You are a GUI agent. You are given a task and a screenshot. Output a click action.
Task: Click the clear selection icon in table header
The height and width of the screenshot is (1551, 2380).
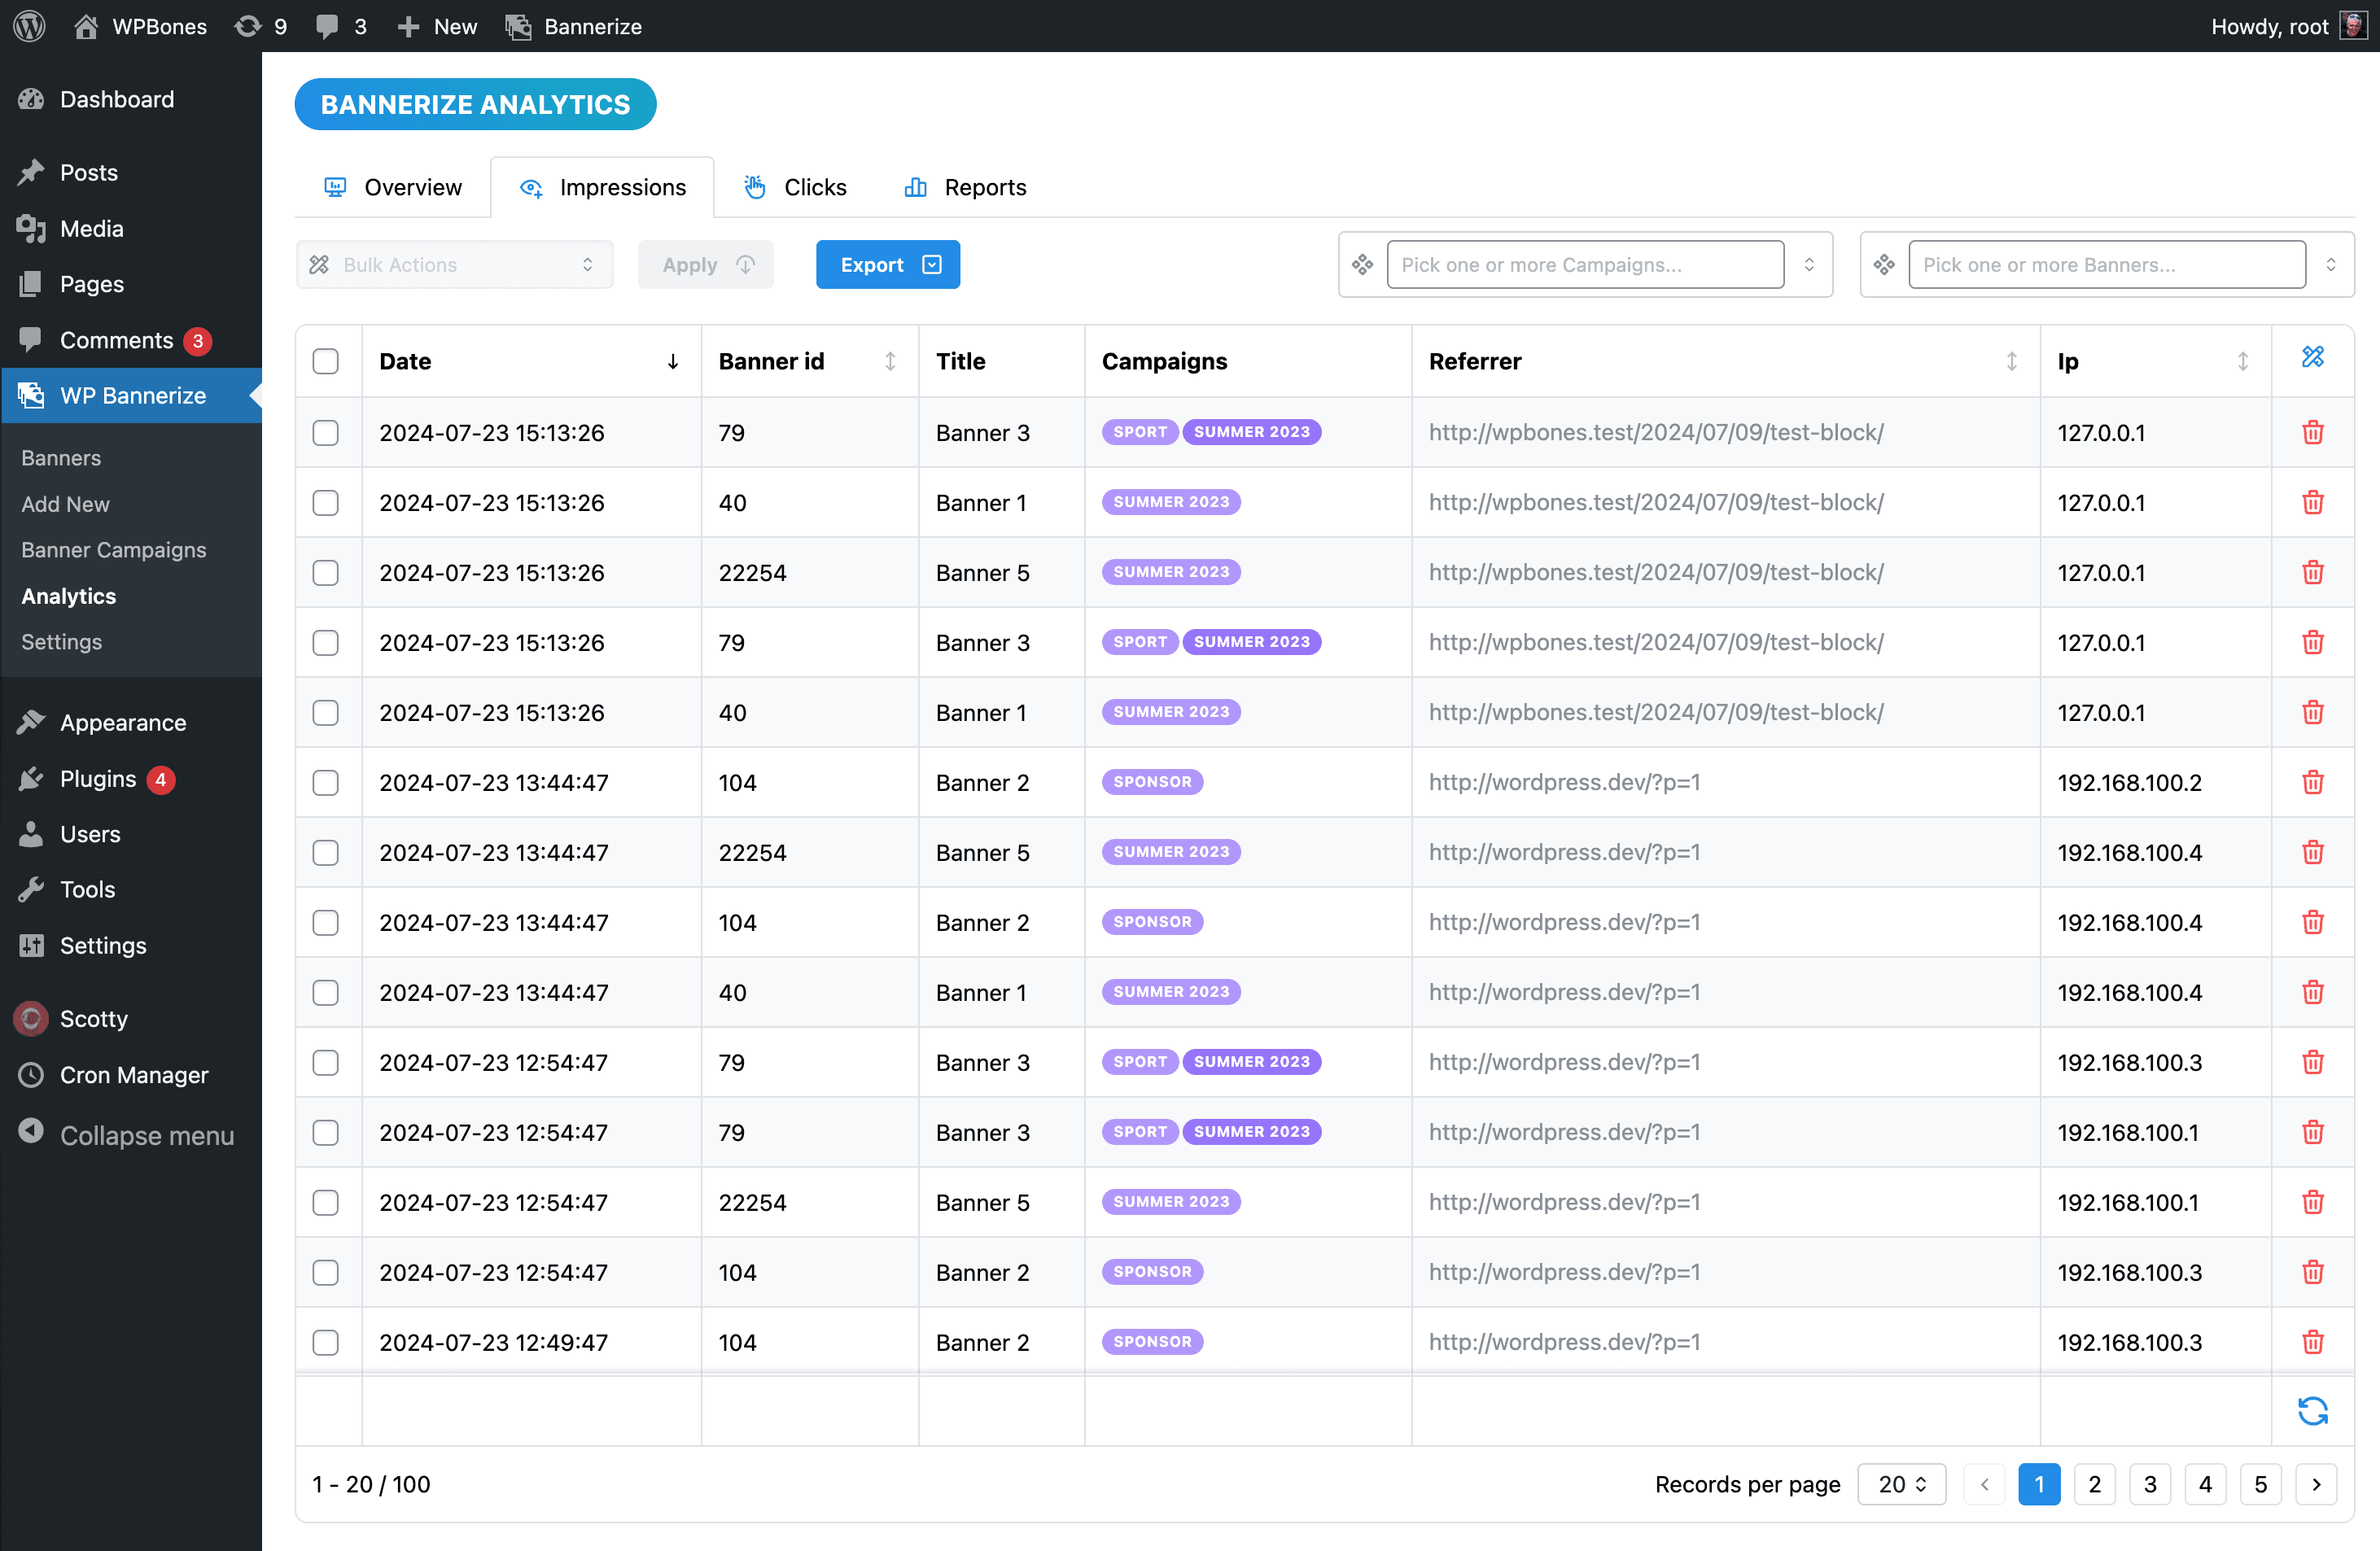(x=2312, y=357)
